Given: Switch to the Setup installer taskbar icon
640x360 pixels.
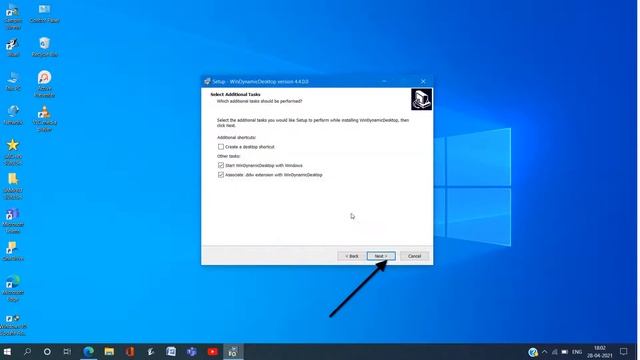Looking at the screenshot, I should 233,351.
